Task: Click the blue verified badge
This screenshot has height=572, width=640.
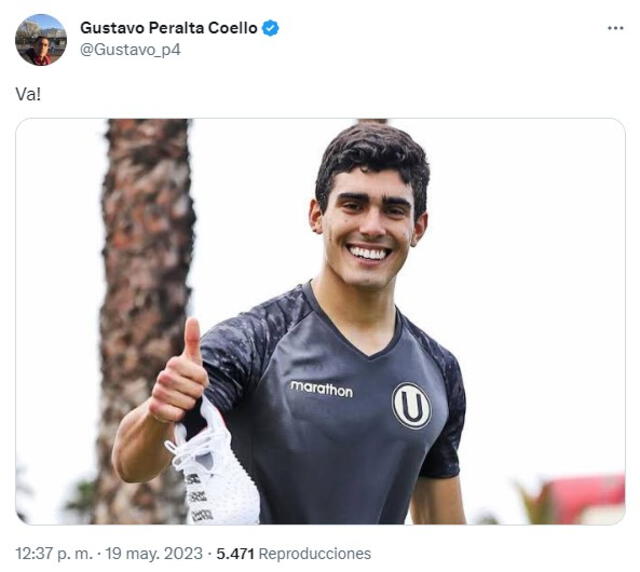Action: [270, 28]
